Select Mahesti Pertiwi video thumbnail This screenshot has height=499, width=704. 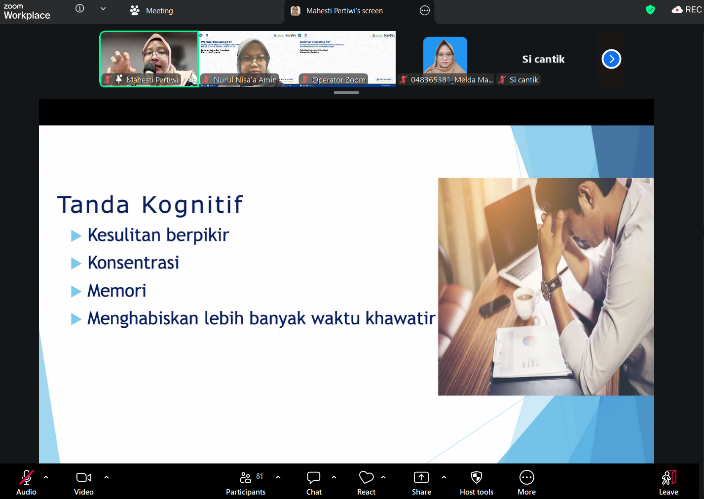(x=149, y=58)
